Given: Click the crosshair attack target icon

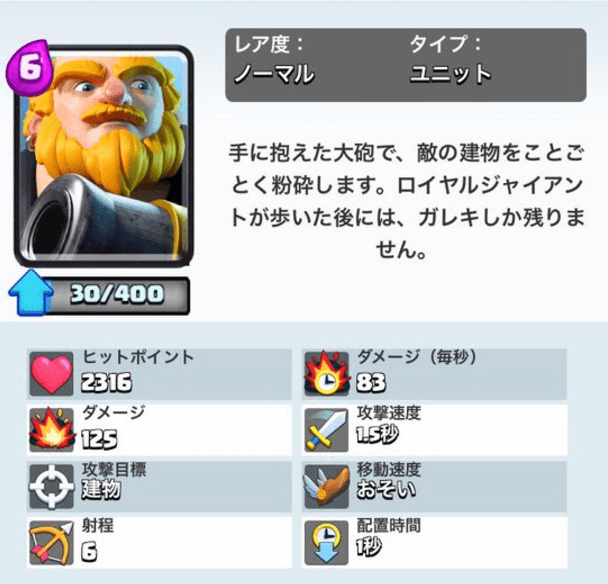Looking at the screenshot, I should [x=52, y=486].
